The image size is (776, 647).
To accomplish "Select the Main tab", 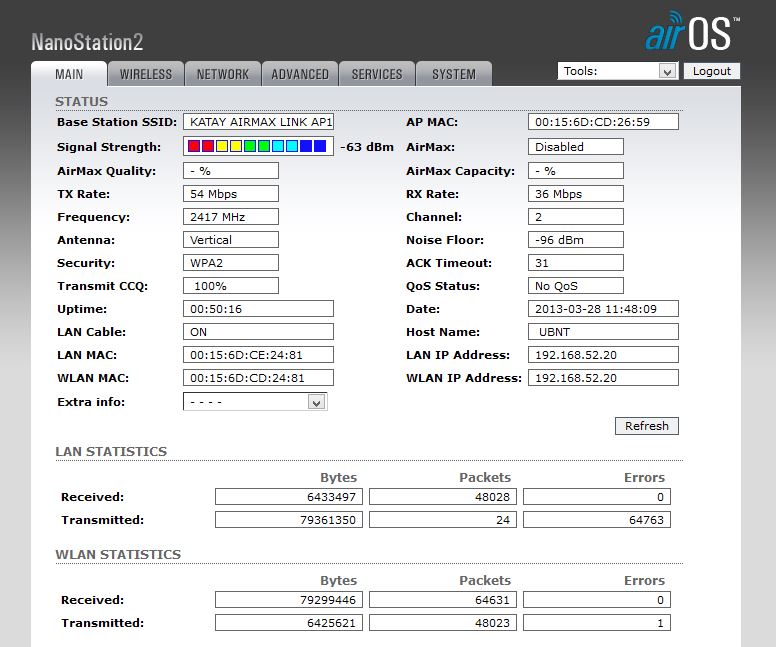I will [69, 74].
